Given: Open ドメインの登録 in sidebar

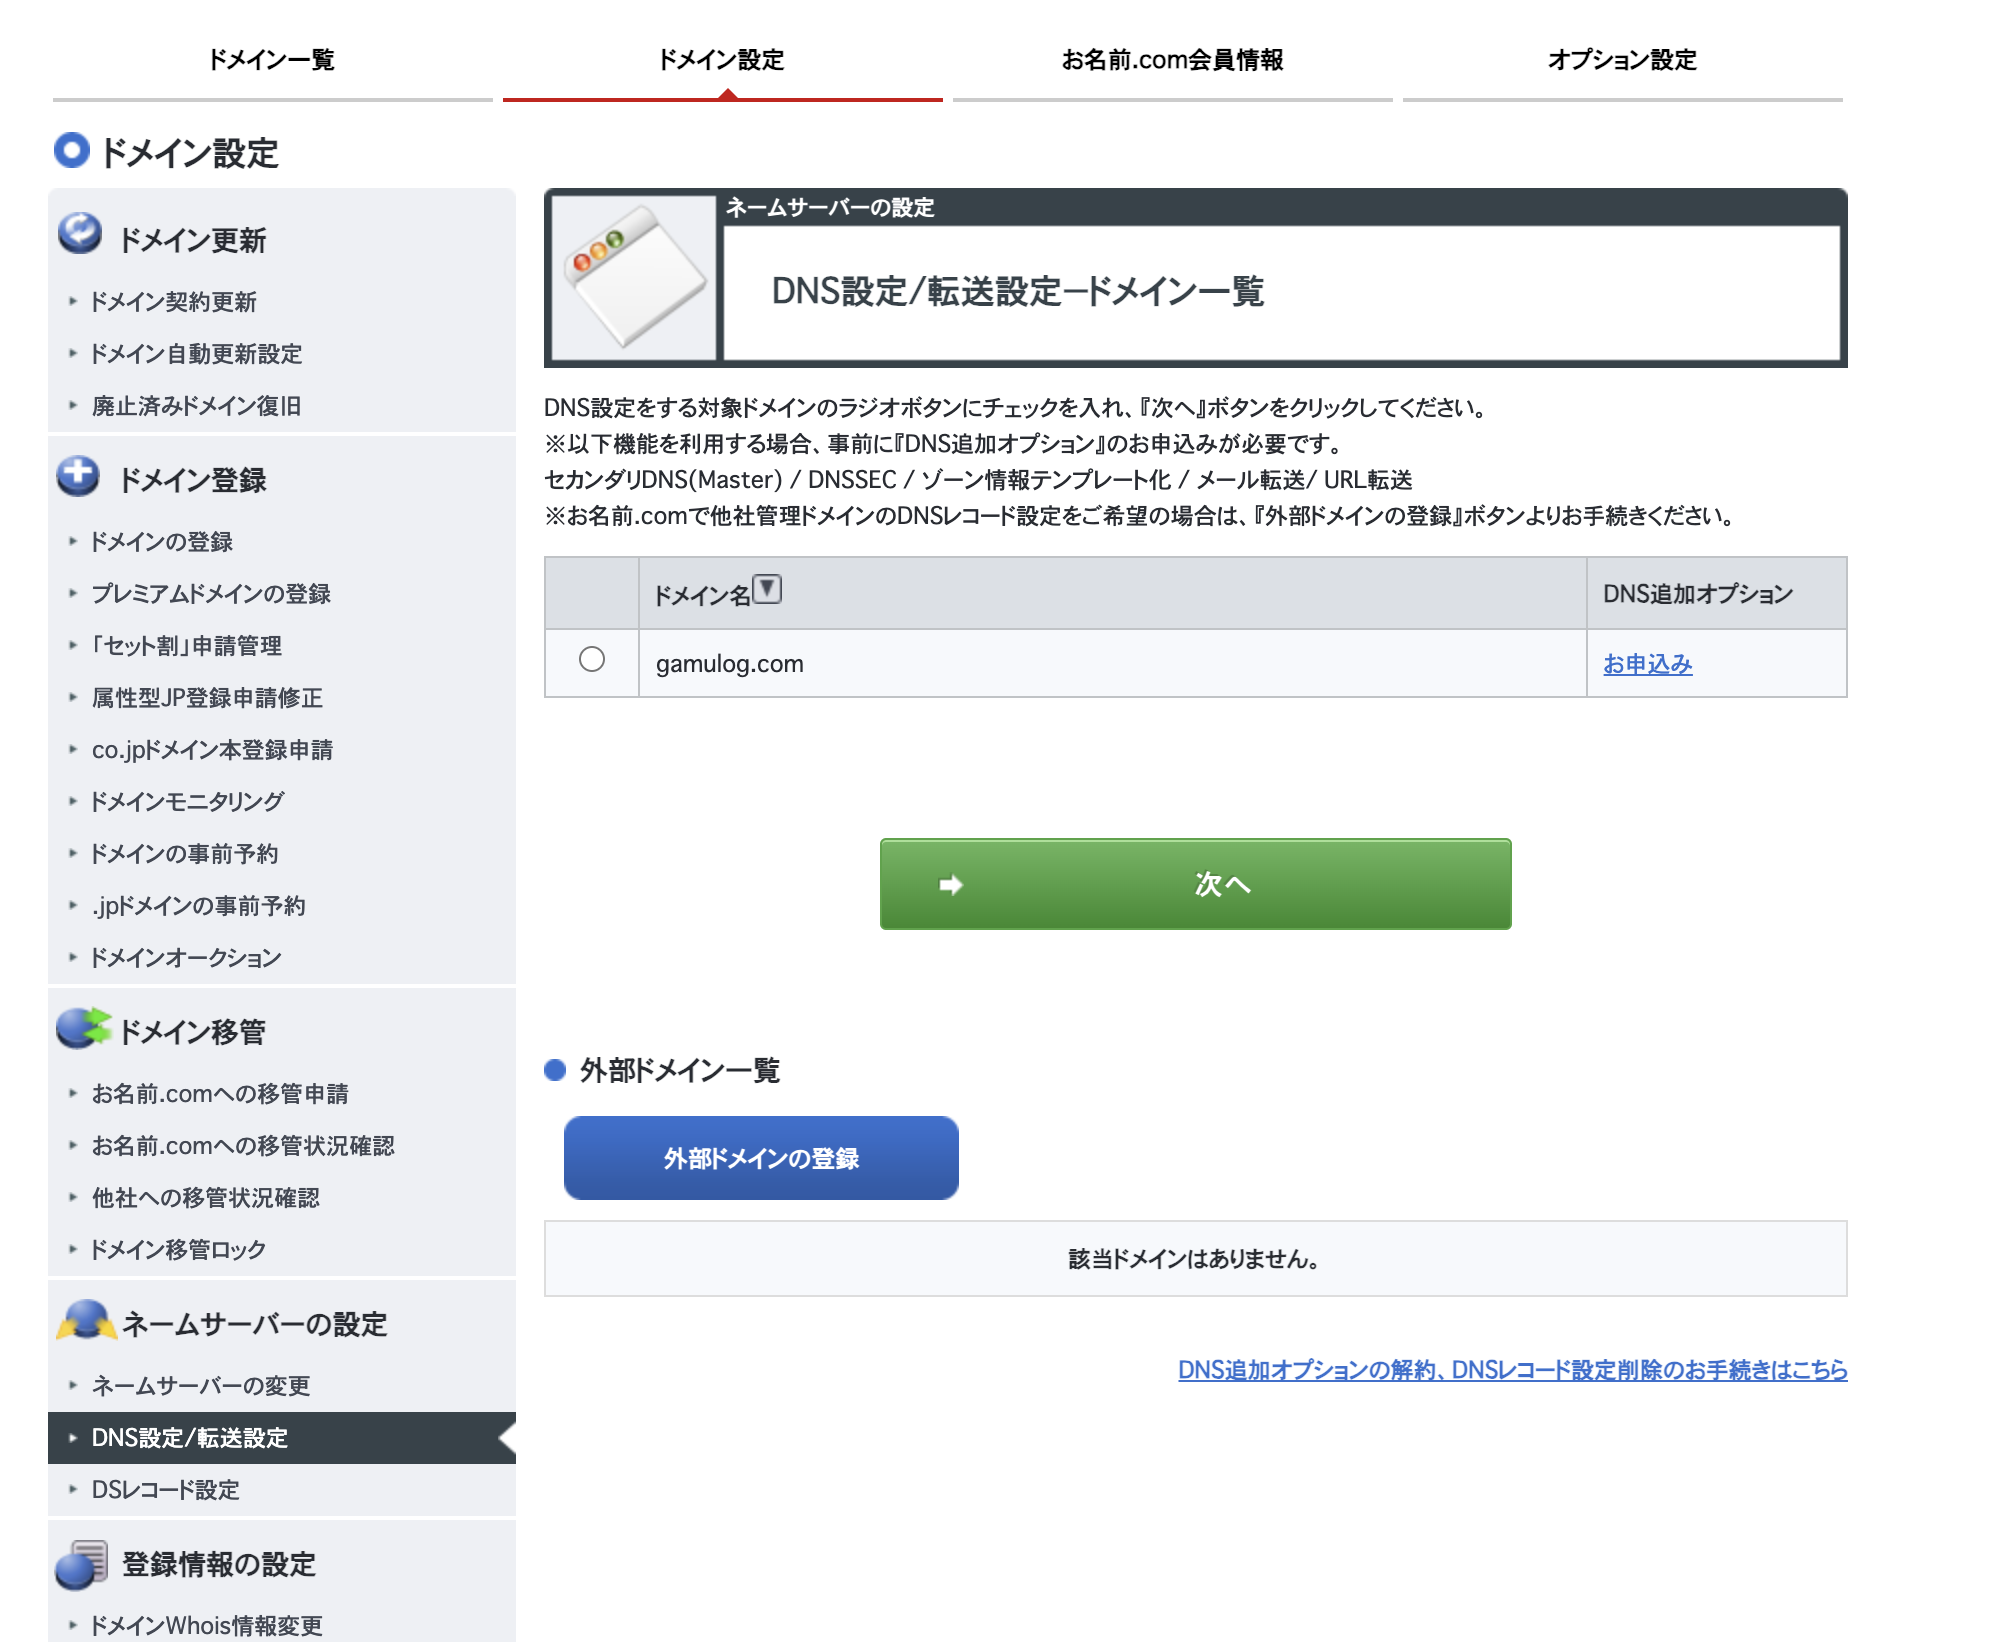Looking at the screenshot, I should (x=162, y=542).
